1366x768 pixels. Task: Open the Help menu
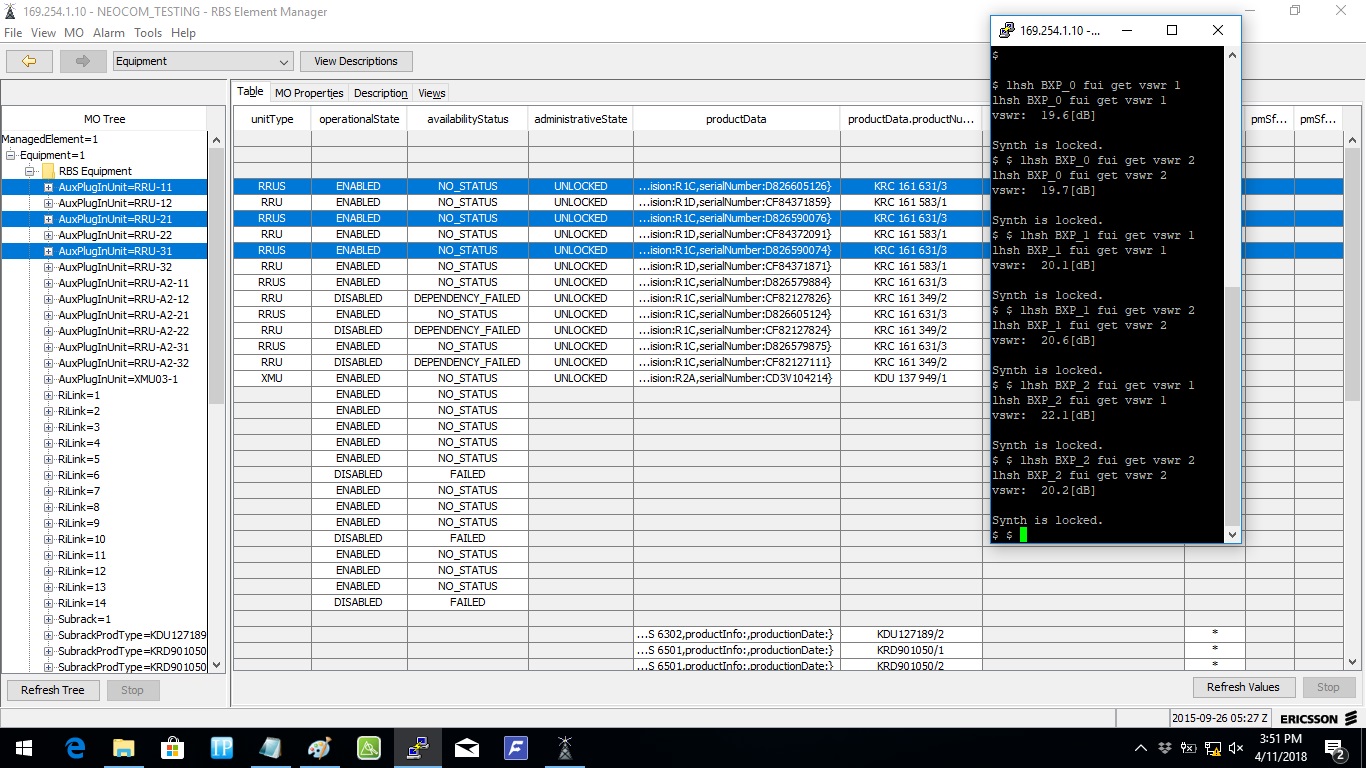point(183,33)
